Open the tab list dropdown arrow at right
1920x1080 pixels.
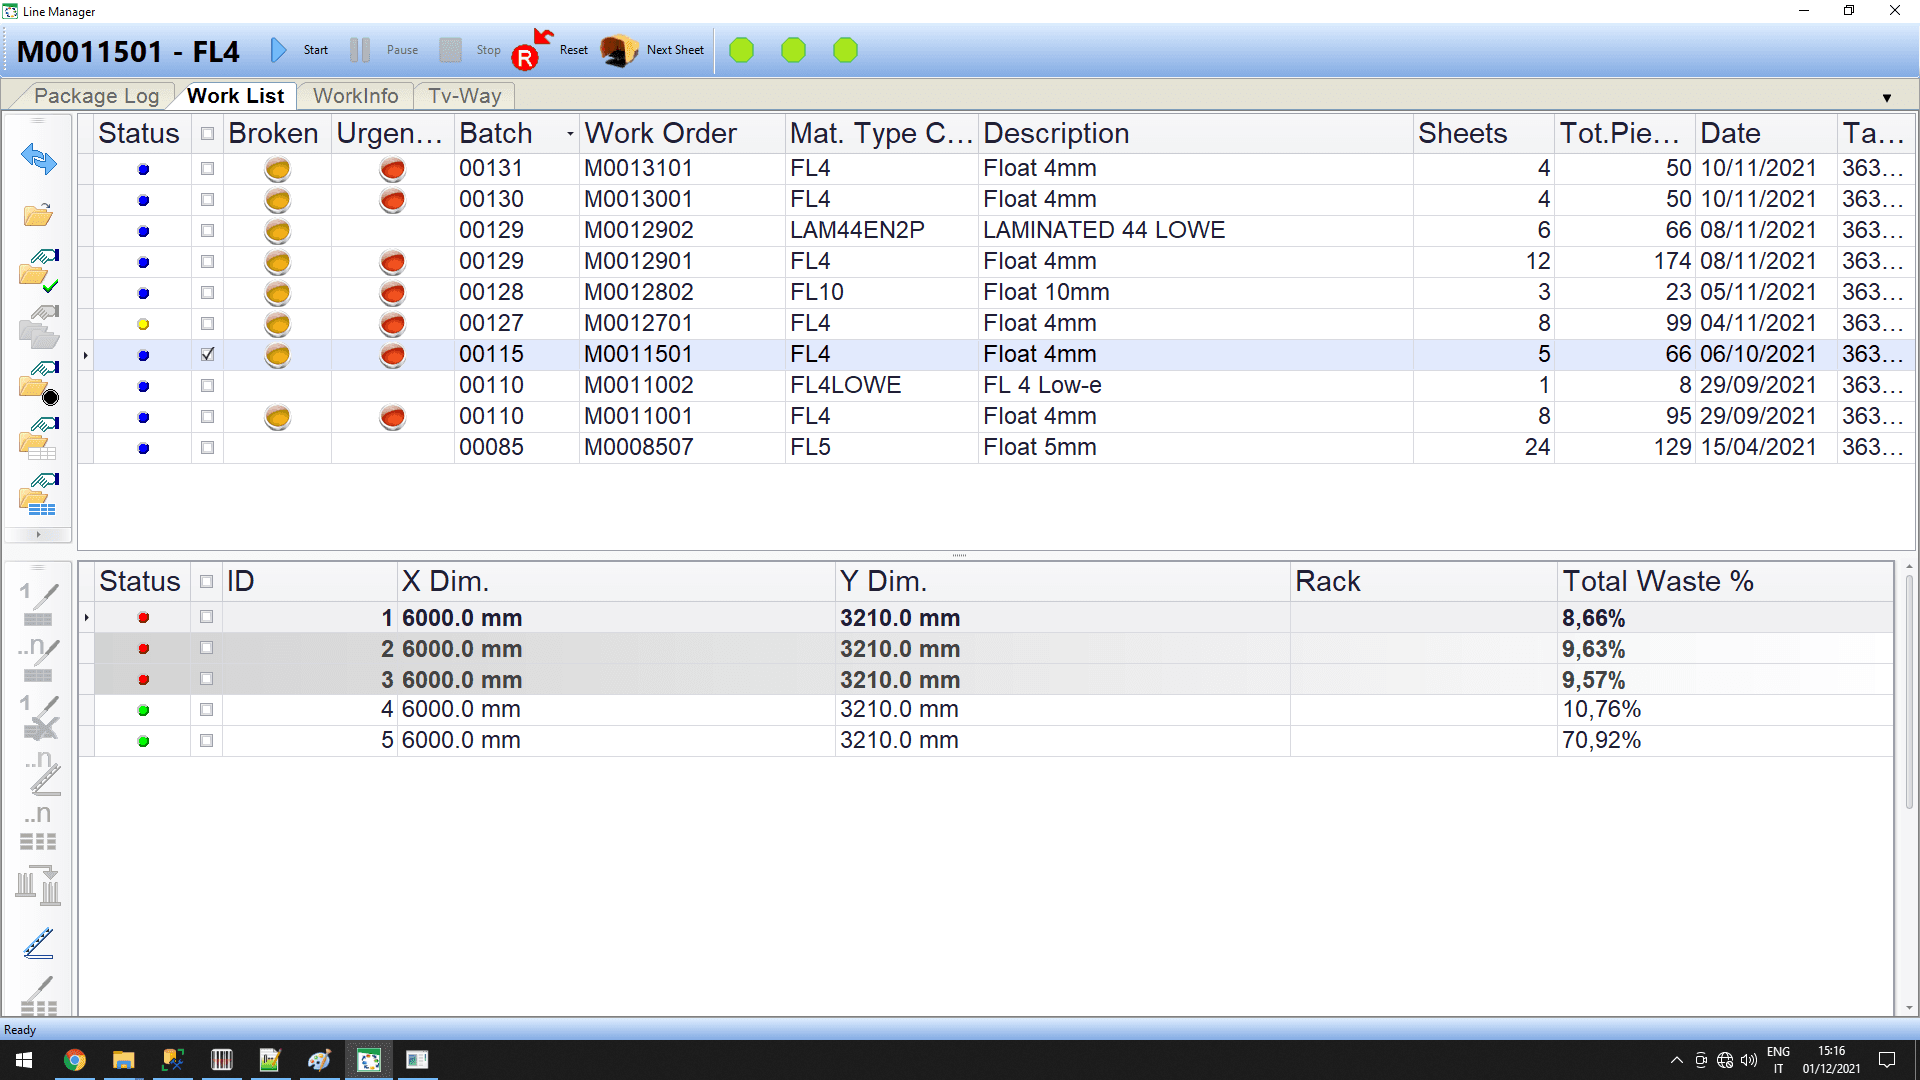pos(1887,98)
